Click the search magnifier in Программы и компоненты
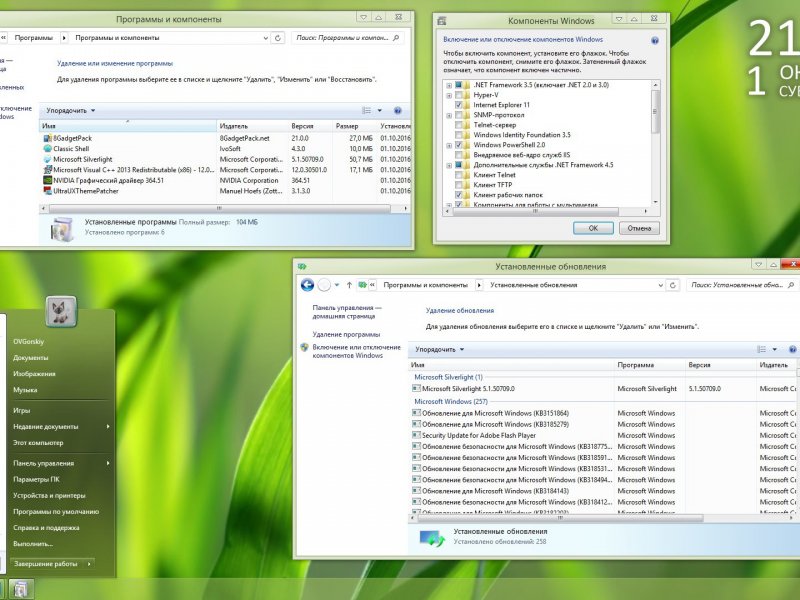 [396, 38]
